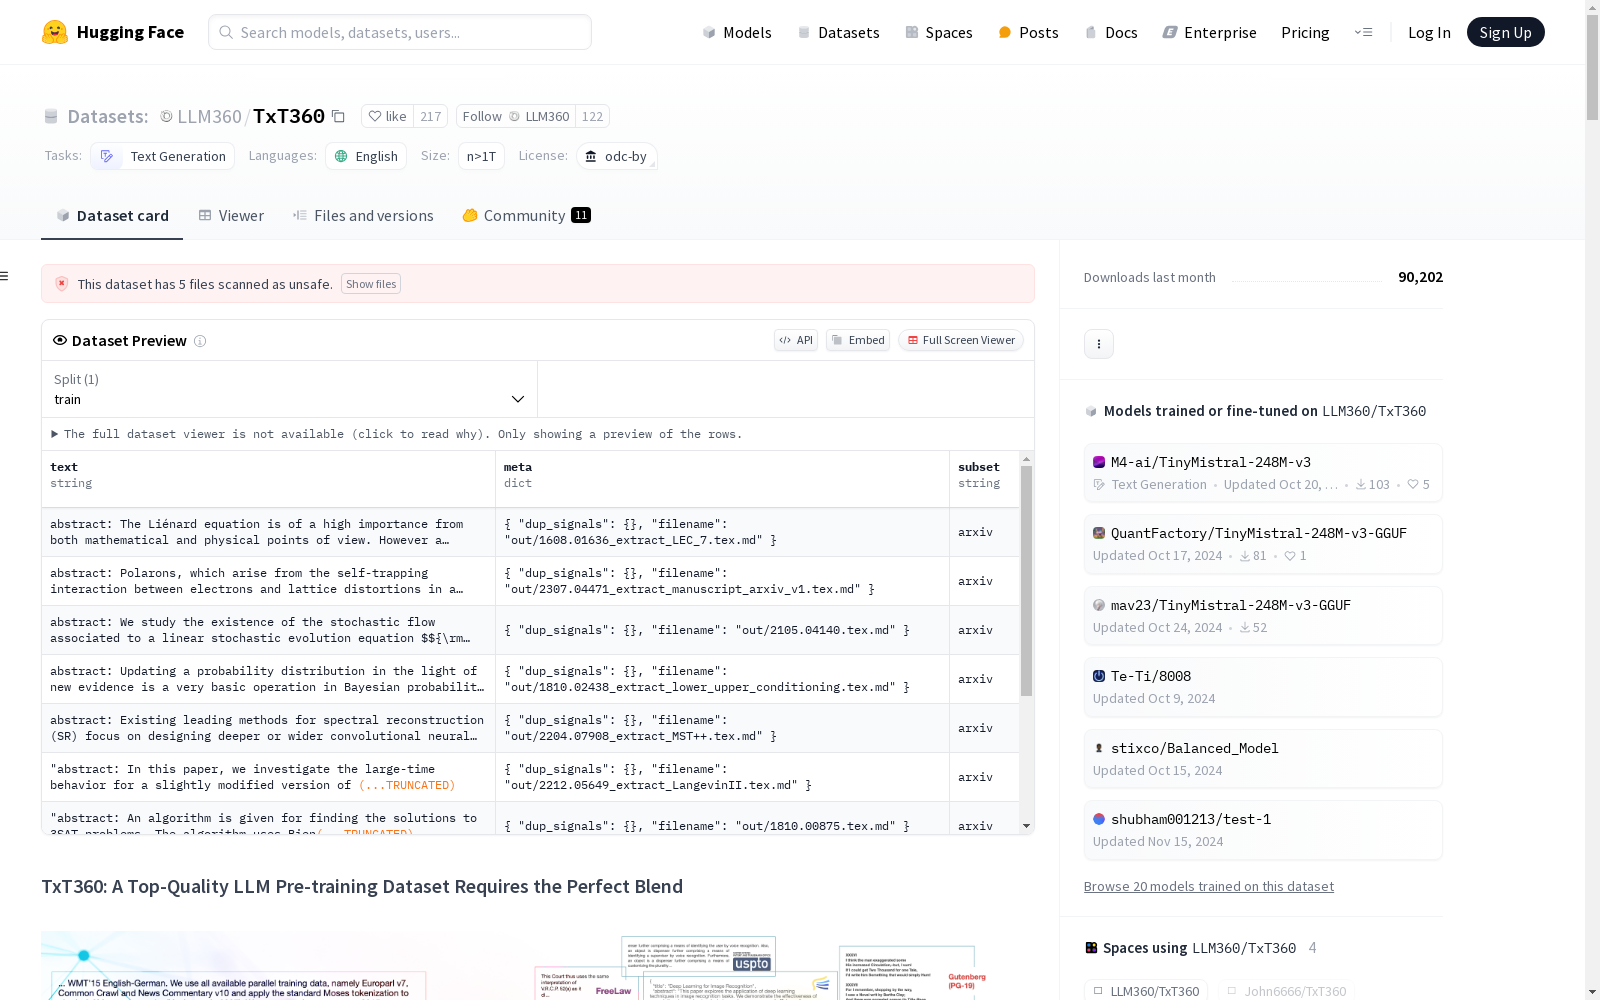Open the dataset API button
Image resolution: width=1600 pixels, height=1000 pixels.
pyautogui.click(x=796, y=340)
